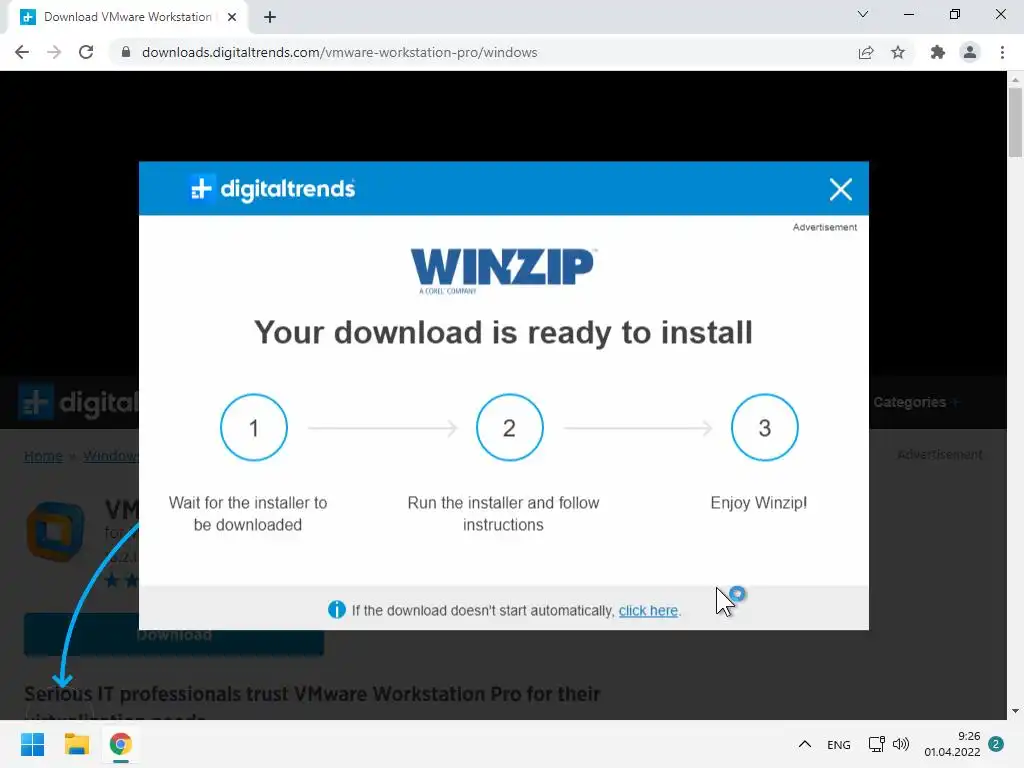Click the Windows breadcrumb link
Viewport: 1024px width, 768px height.
pyautogui.click(x=110, y=456)
